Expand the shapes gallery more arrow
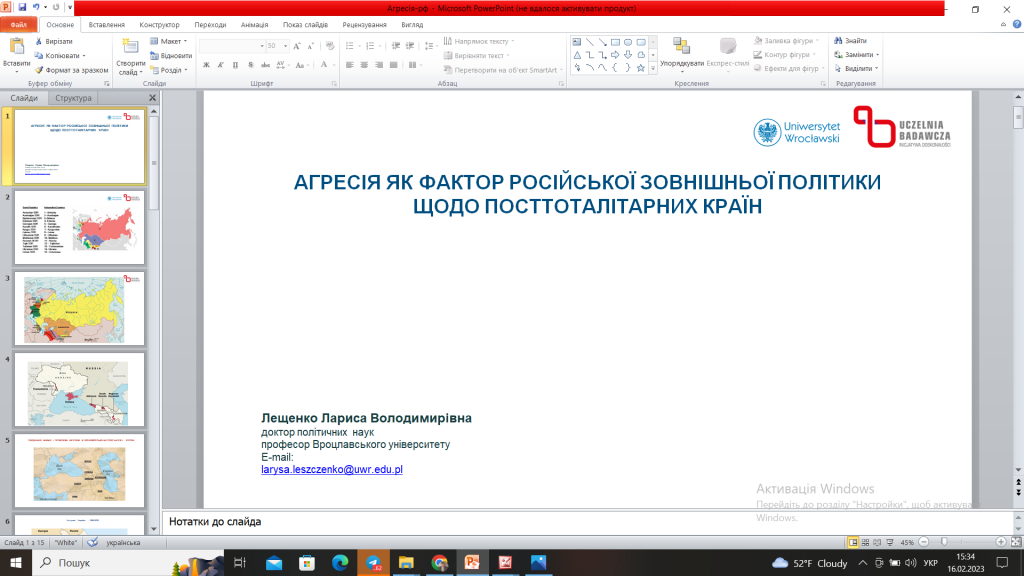1024x576 pixels. [653, 69]
